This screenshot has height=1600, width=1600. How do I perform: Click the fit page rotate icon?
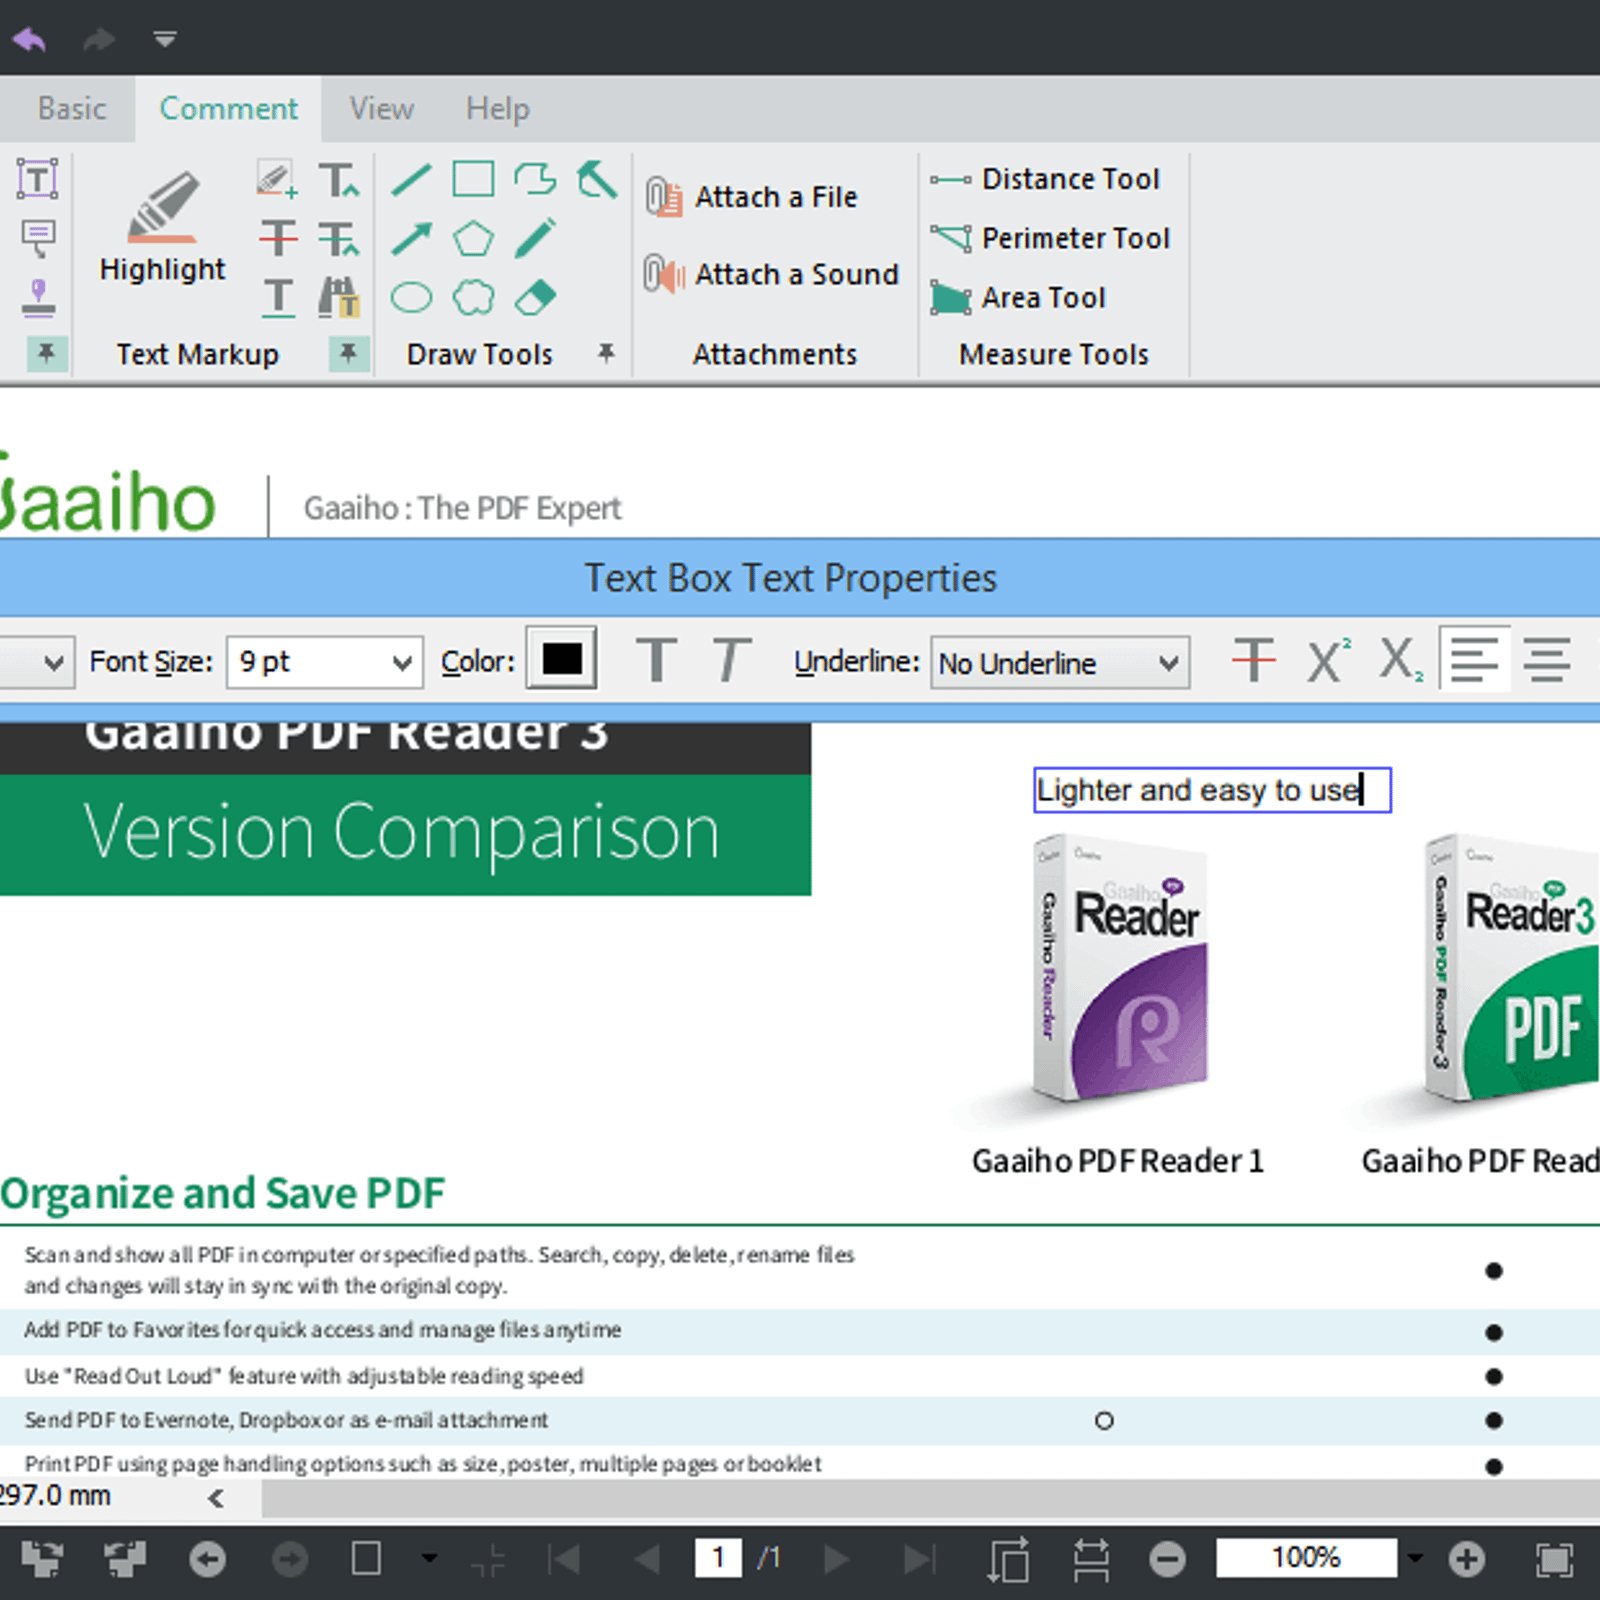(x=1008, y=1559)
